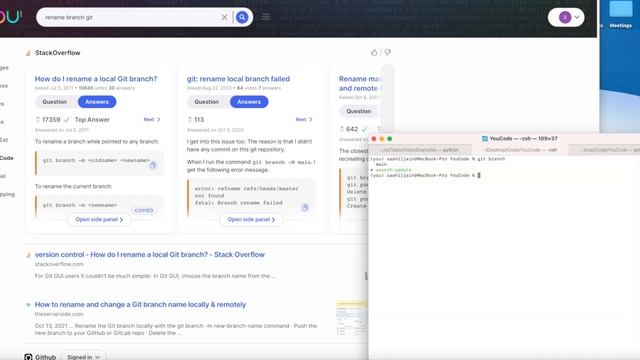Upvote the 17359 top answer arrows

click(x=38, y=120)
